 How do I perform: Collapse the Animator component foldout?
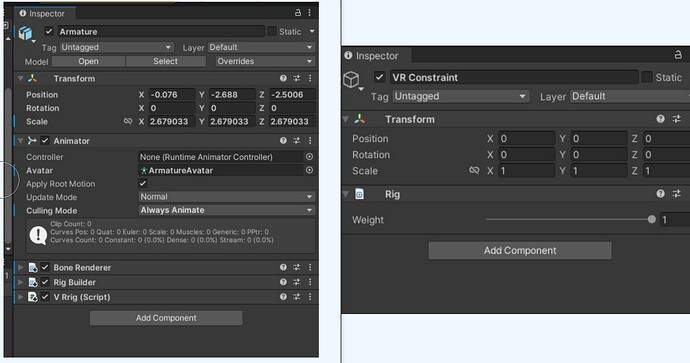20,141
